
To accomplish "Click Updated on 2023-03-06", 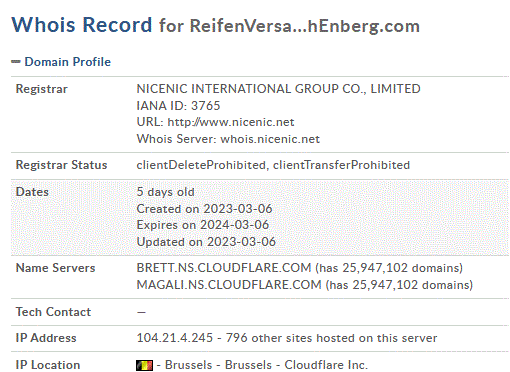I will coord(206,242).
